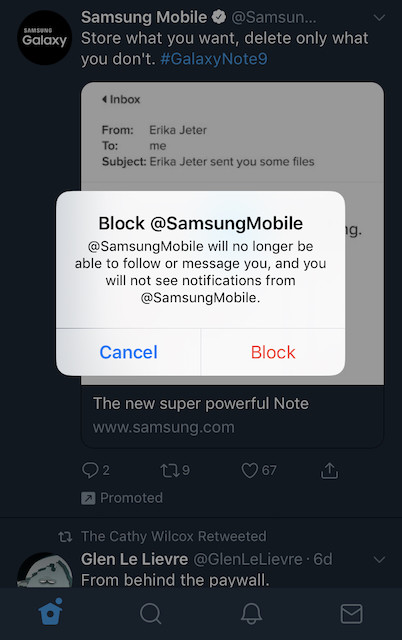Image resolution: width=402 pixels, height=640 pixels.
Task: Expand Samsung Mobile tweet options chevron
Action: pos(379,18)
